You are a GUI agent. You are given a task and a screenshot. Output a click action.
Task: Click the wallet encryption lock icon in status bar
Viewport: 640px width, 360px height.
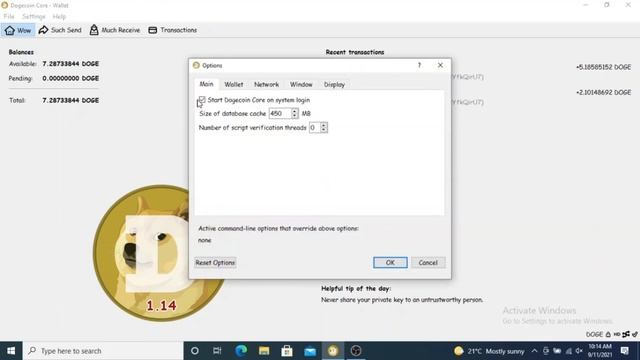pyautogui.click(x=608, y=334)
